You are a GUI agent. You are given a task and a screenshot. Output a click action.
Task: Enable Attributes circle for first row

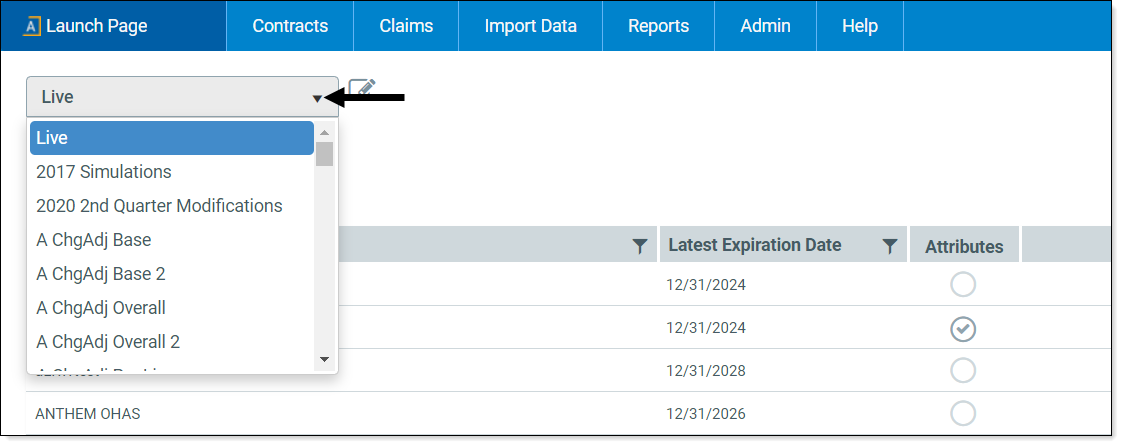[x=963, y=285]
